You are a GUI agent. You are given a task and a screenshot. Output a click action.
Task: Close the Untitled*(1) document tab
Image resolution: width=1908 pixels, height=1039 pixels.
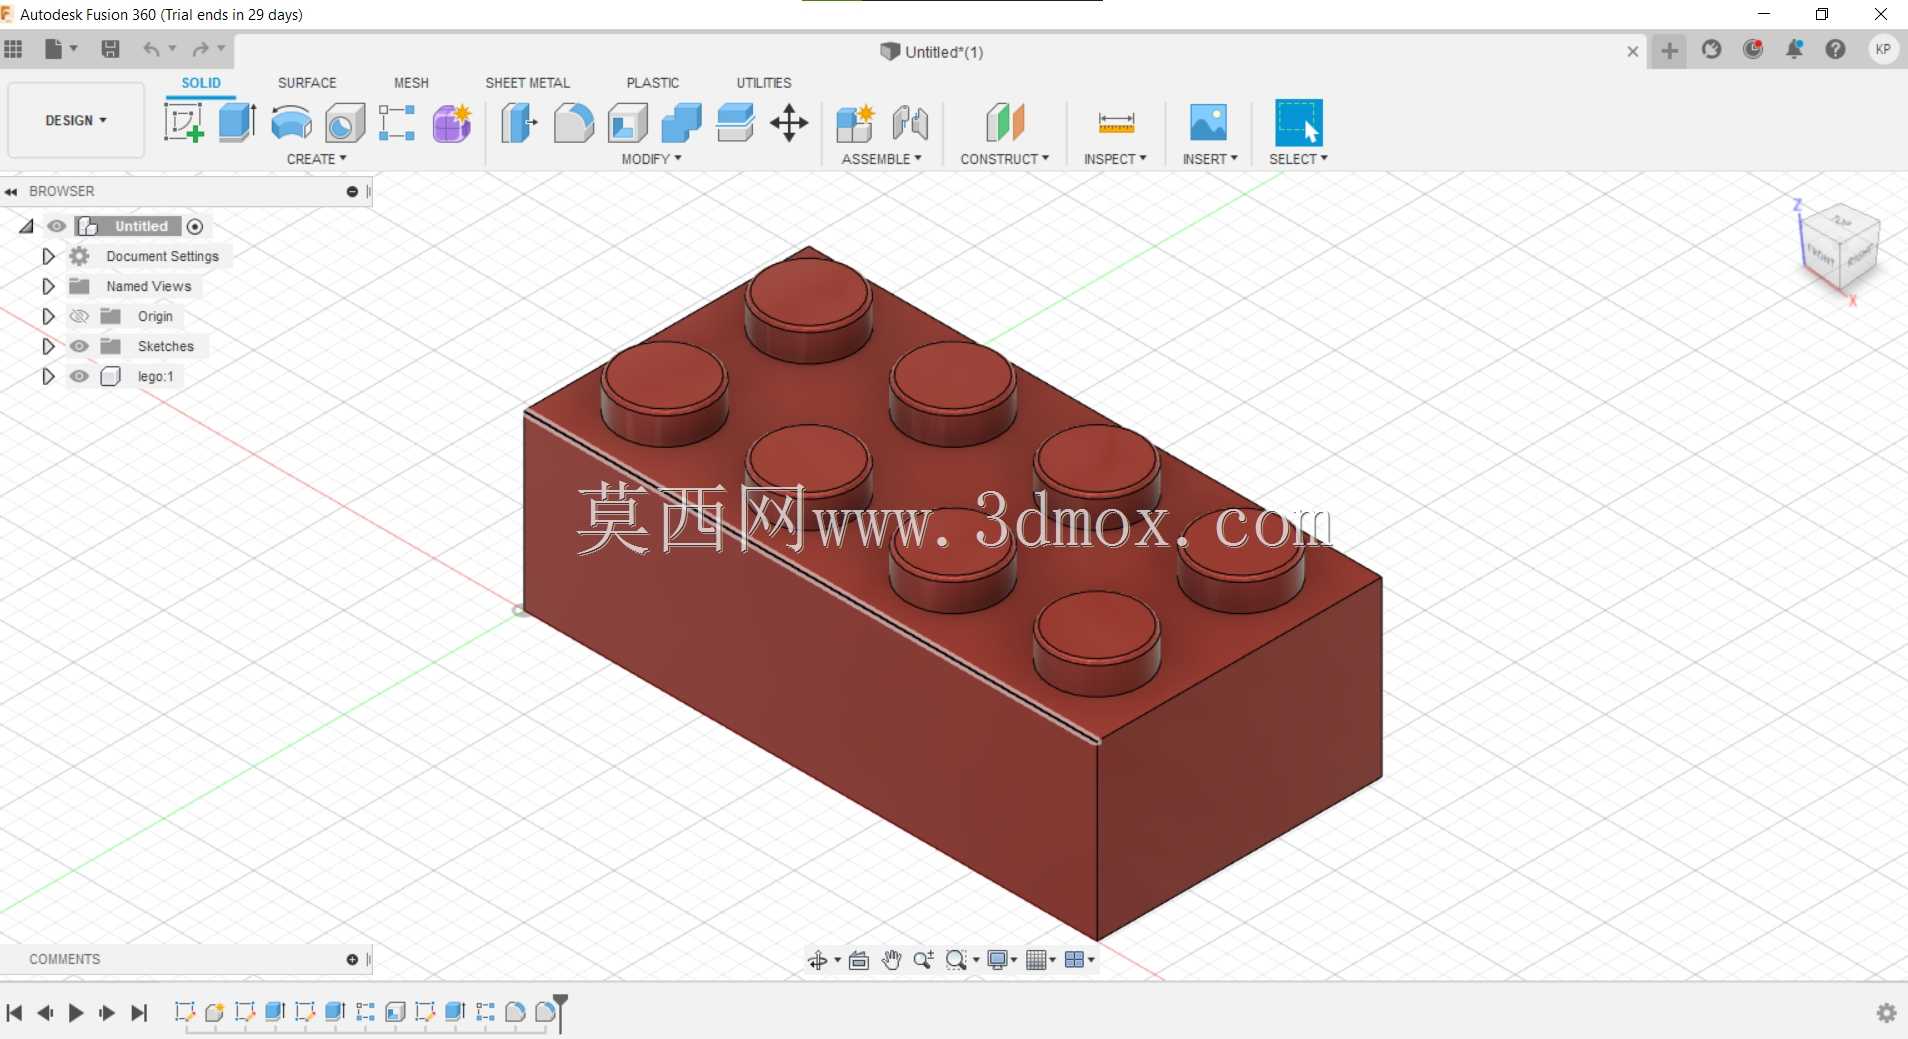[x=1632, y=51]
